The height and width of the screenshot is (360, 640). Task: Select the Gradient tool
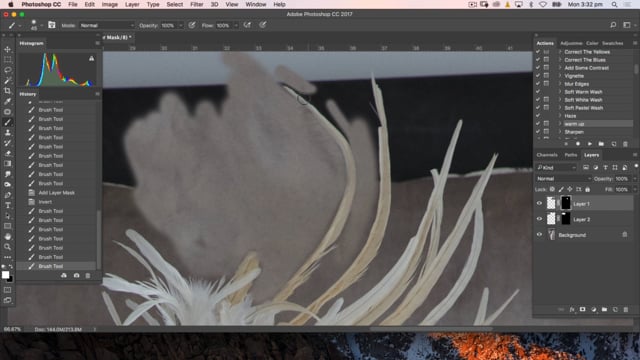(7, 164)
